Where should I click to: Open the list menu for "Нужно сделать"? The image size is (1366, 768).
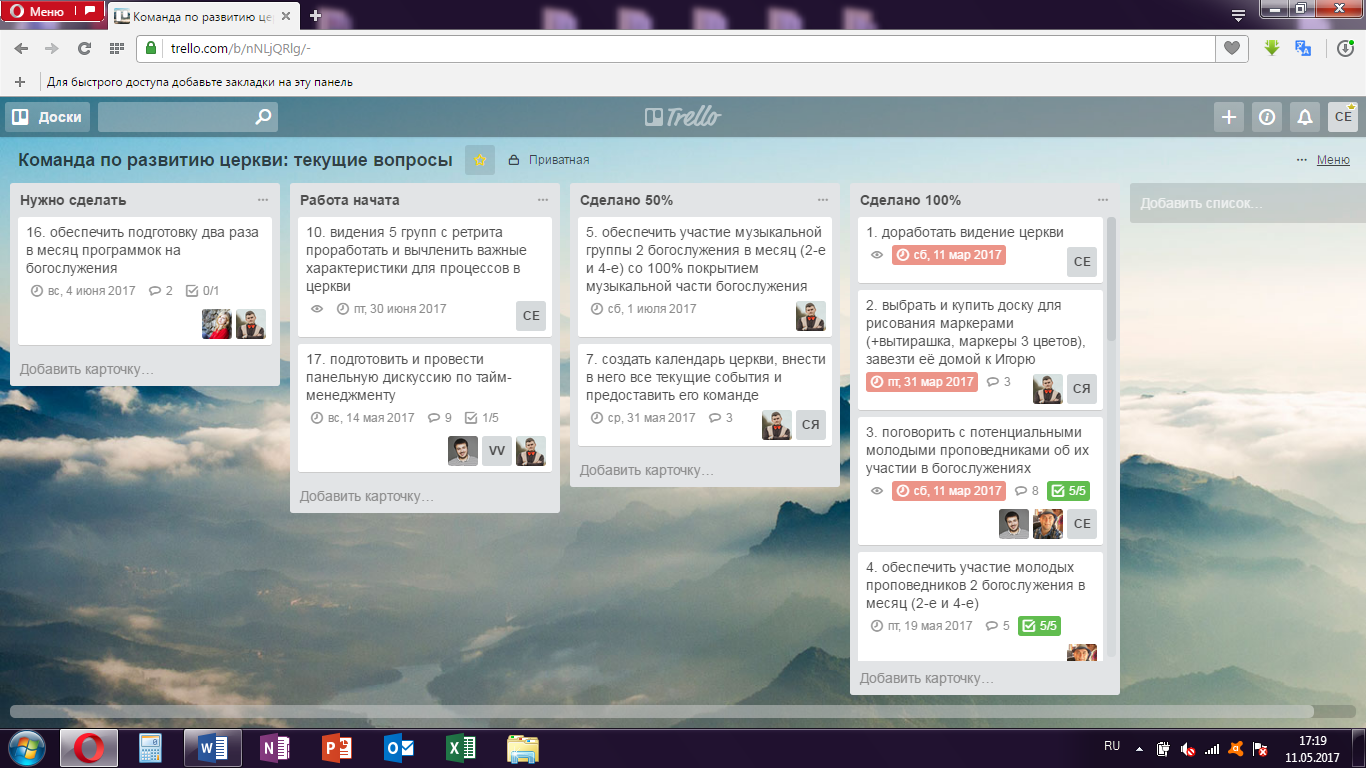coord(263,200)
